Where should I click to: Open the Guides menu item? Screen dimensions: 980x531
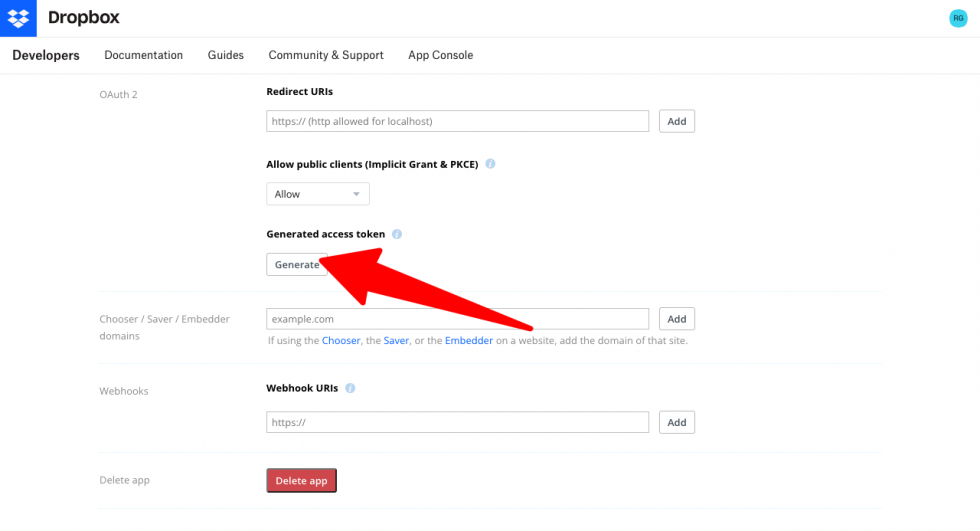click(226, 55)
